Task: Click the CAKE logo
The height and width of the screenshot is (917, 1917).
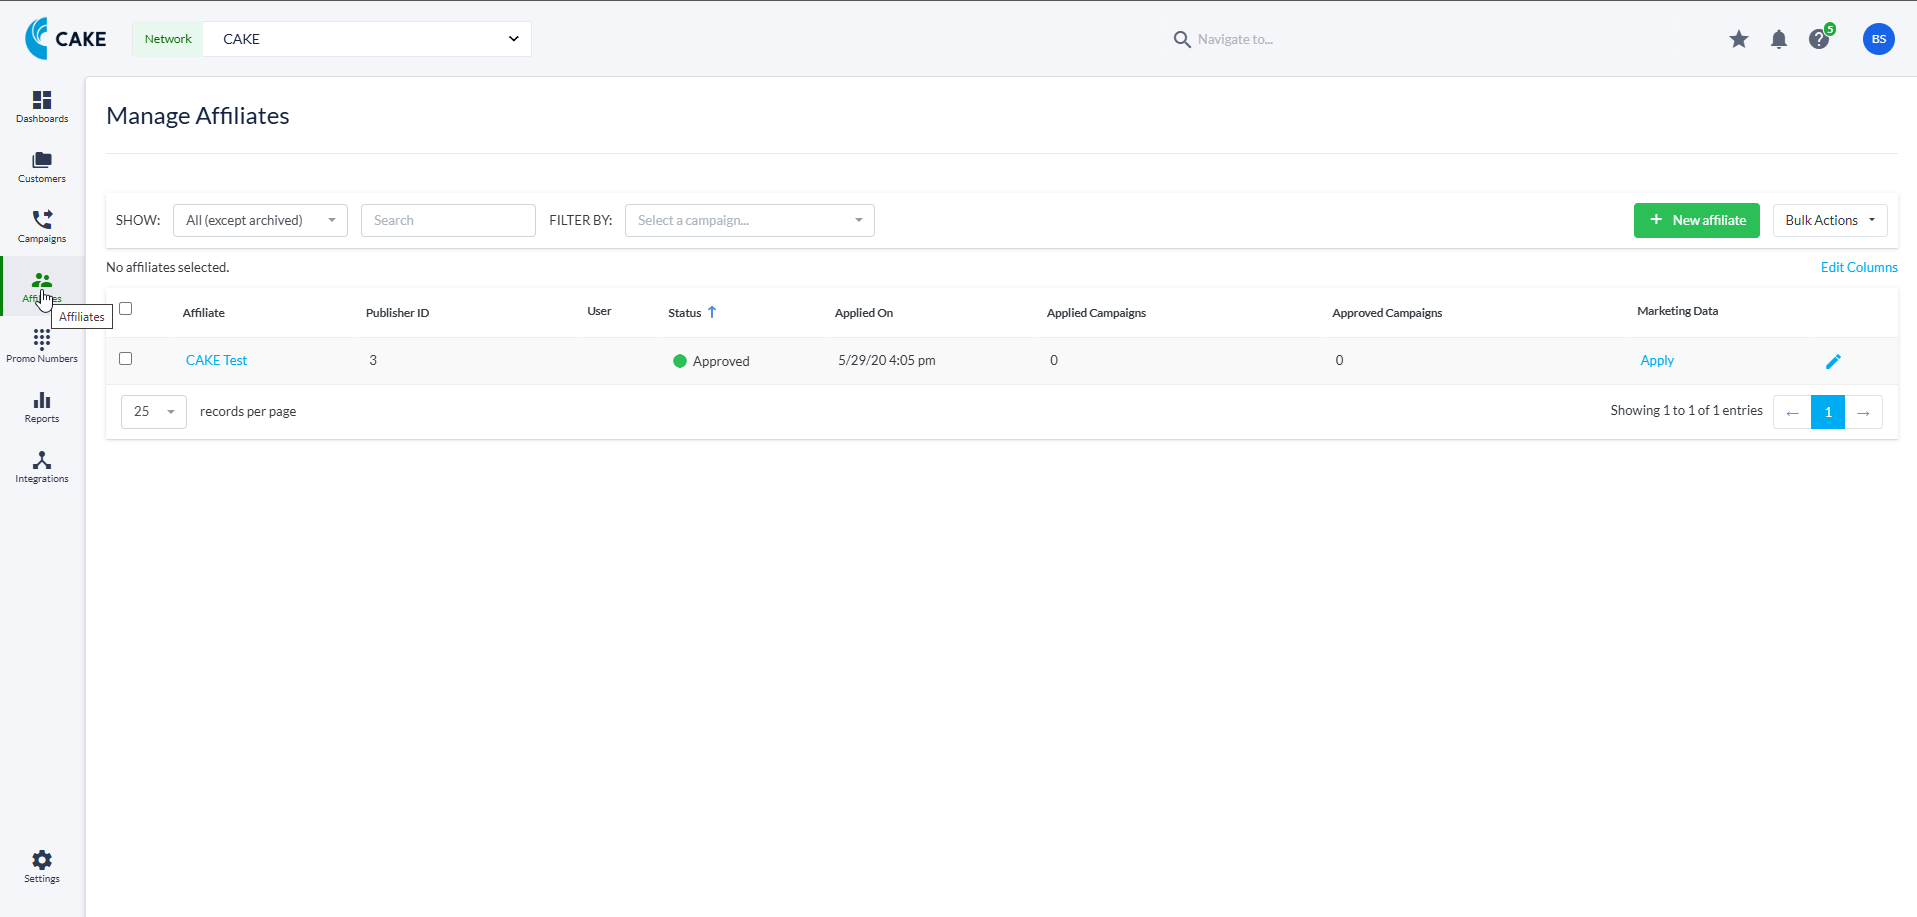Action: pos(66,38)
